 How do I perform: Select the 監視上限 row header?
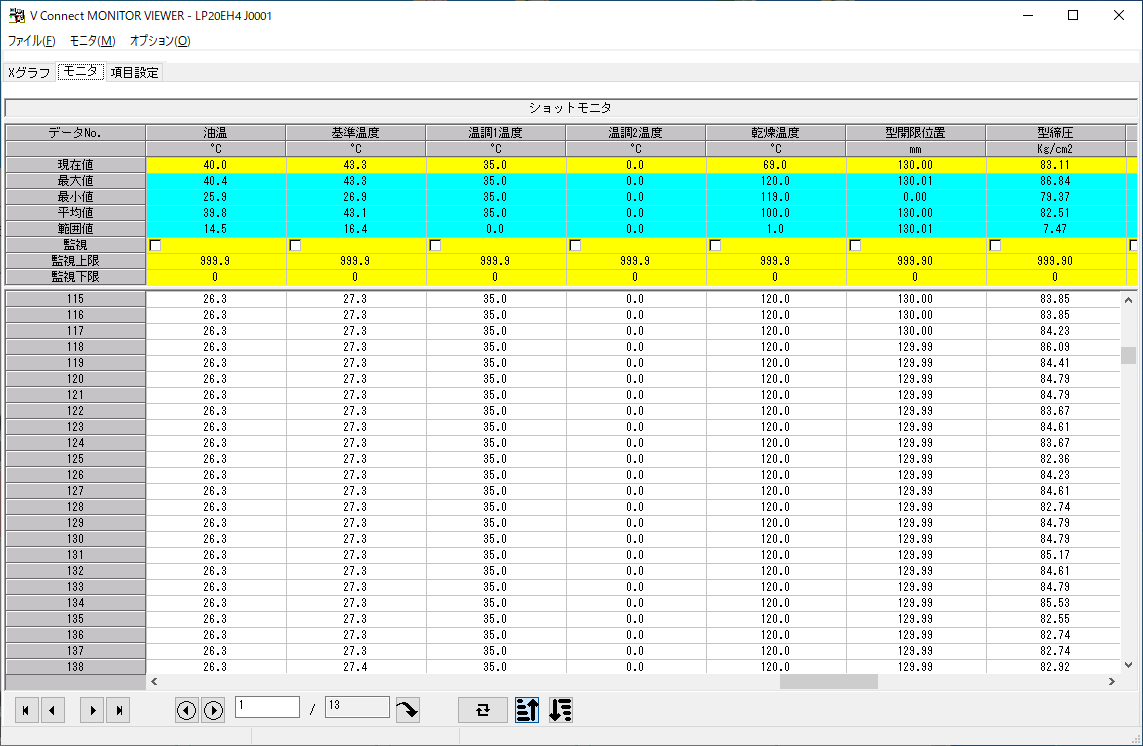point(75,261)
